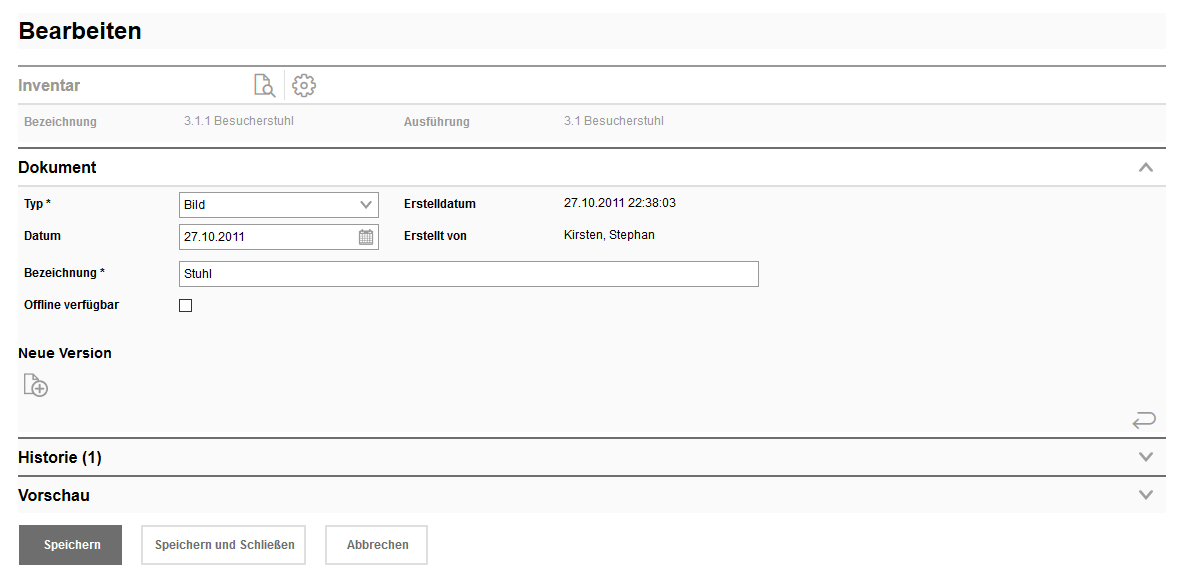This screenshot has width=1182, height=584.
Task: Expand the Vorschau section chevron
Action: [1146, 494]
